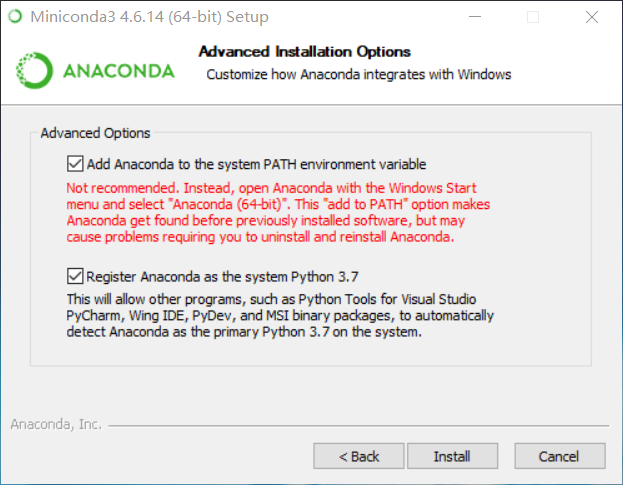623x485 pixels.
Task: Click the ANACONDA wordmark in header
Action: pyautogui.click(x=119, y=71)
